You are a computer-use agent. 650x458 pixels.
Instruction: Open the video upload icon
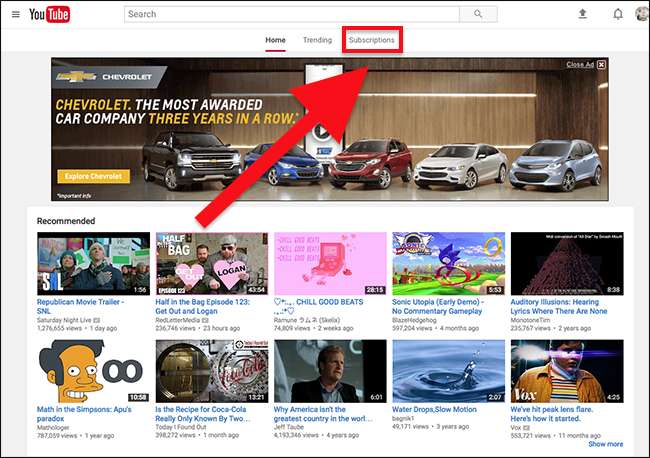coord(583,14)
